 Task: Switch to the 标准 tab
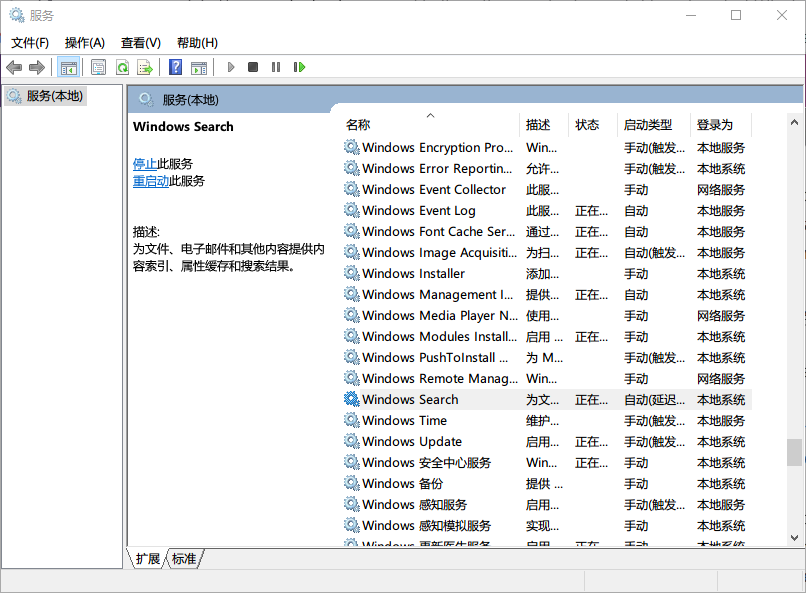click(184, 559)
